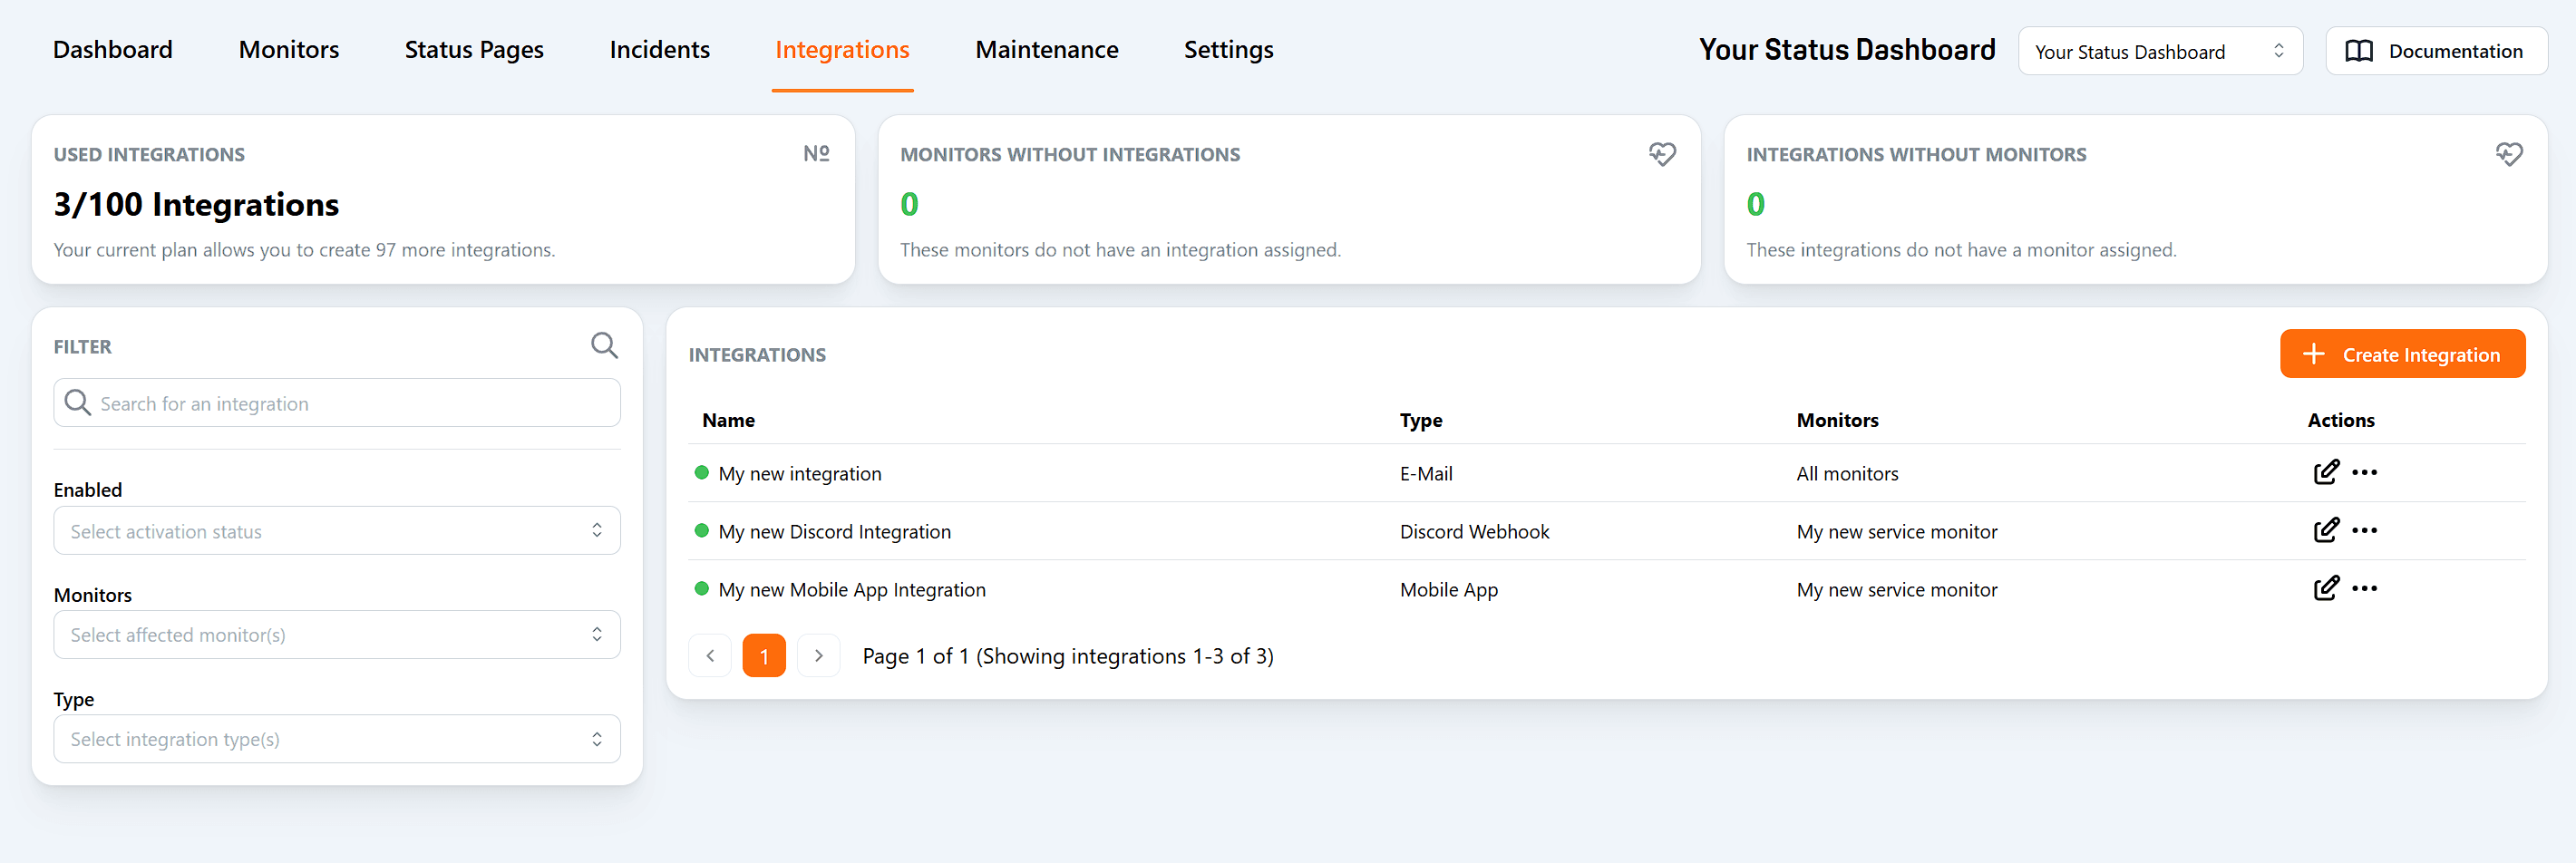This screenshot has width=2576, height=863.
Task: Open the "Select affected monitor(s)" dropdown
Action: [x=337, y=634]
